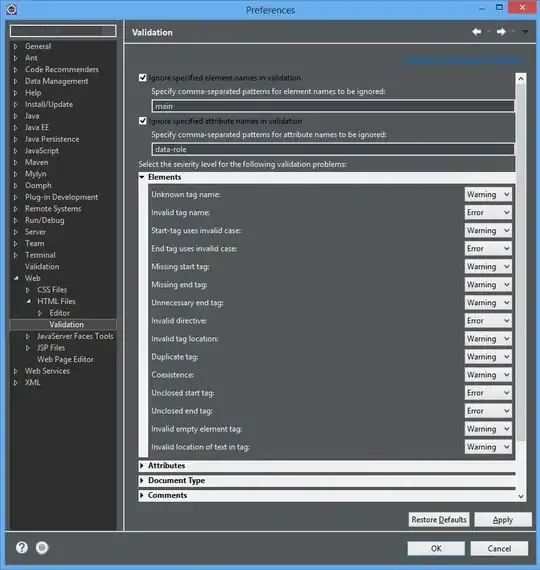Image resolution: width=540 pixels, height=570 pixels.
Task: Click the Eclipse icon in title bar
Action: pos(12,9)
